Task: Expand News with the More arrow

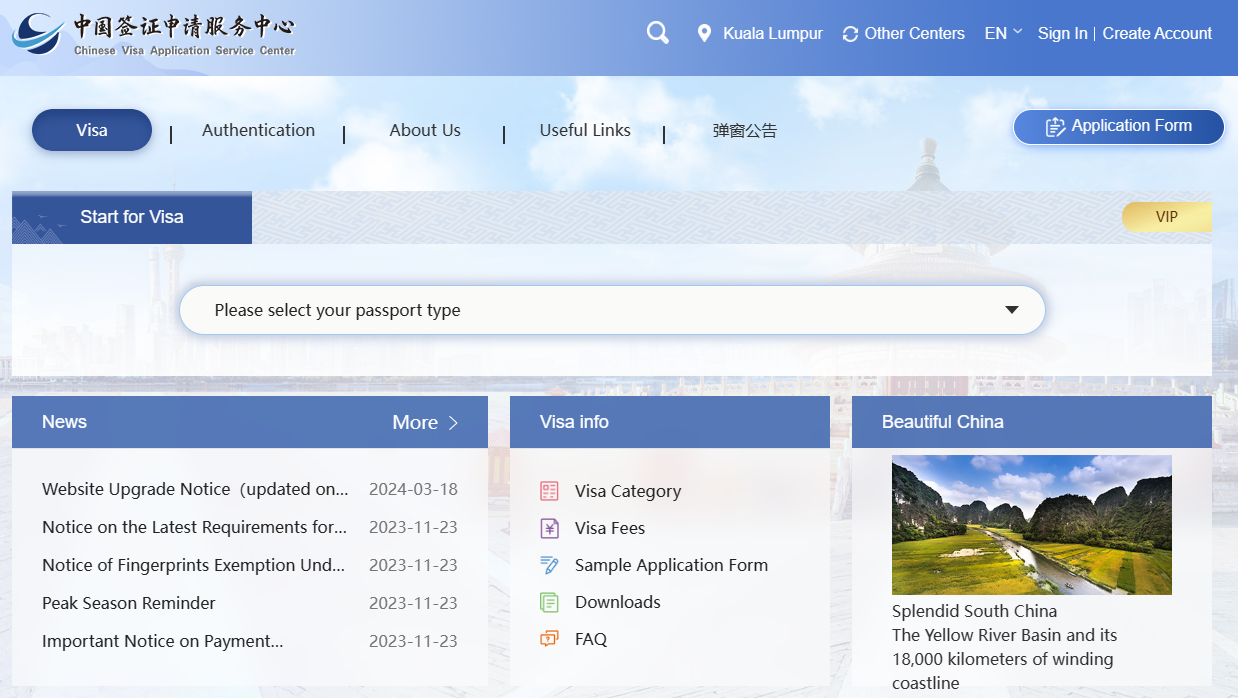Action: [x=425, y=422]
